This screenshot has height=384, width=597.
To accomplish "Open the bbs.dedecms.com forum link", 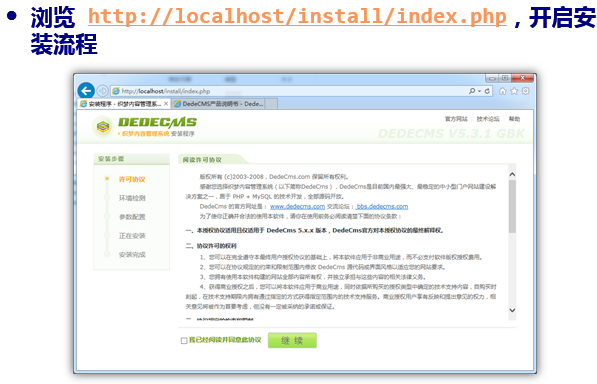I will coord(382,207).
